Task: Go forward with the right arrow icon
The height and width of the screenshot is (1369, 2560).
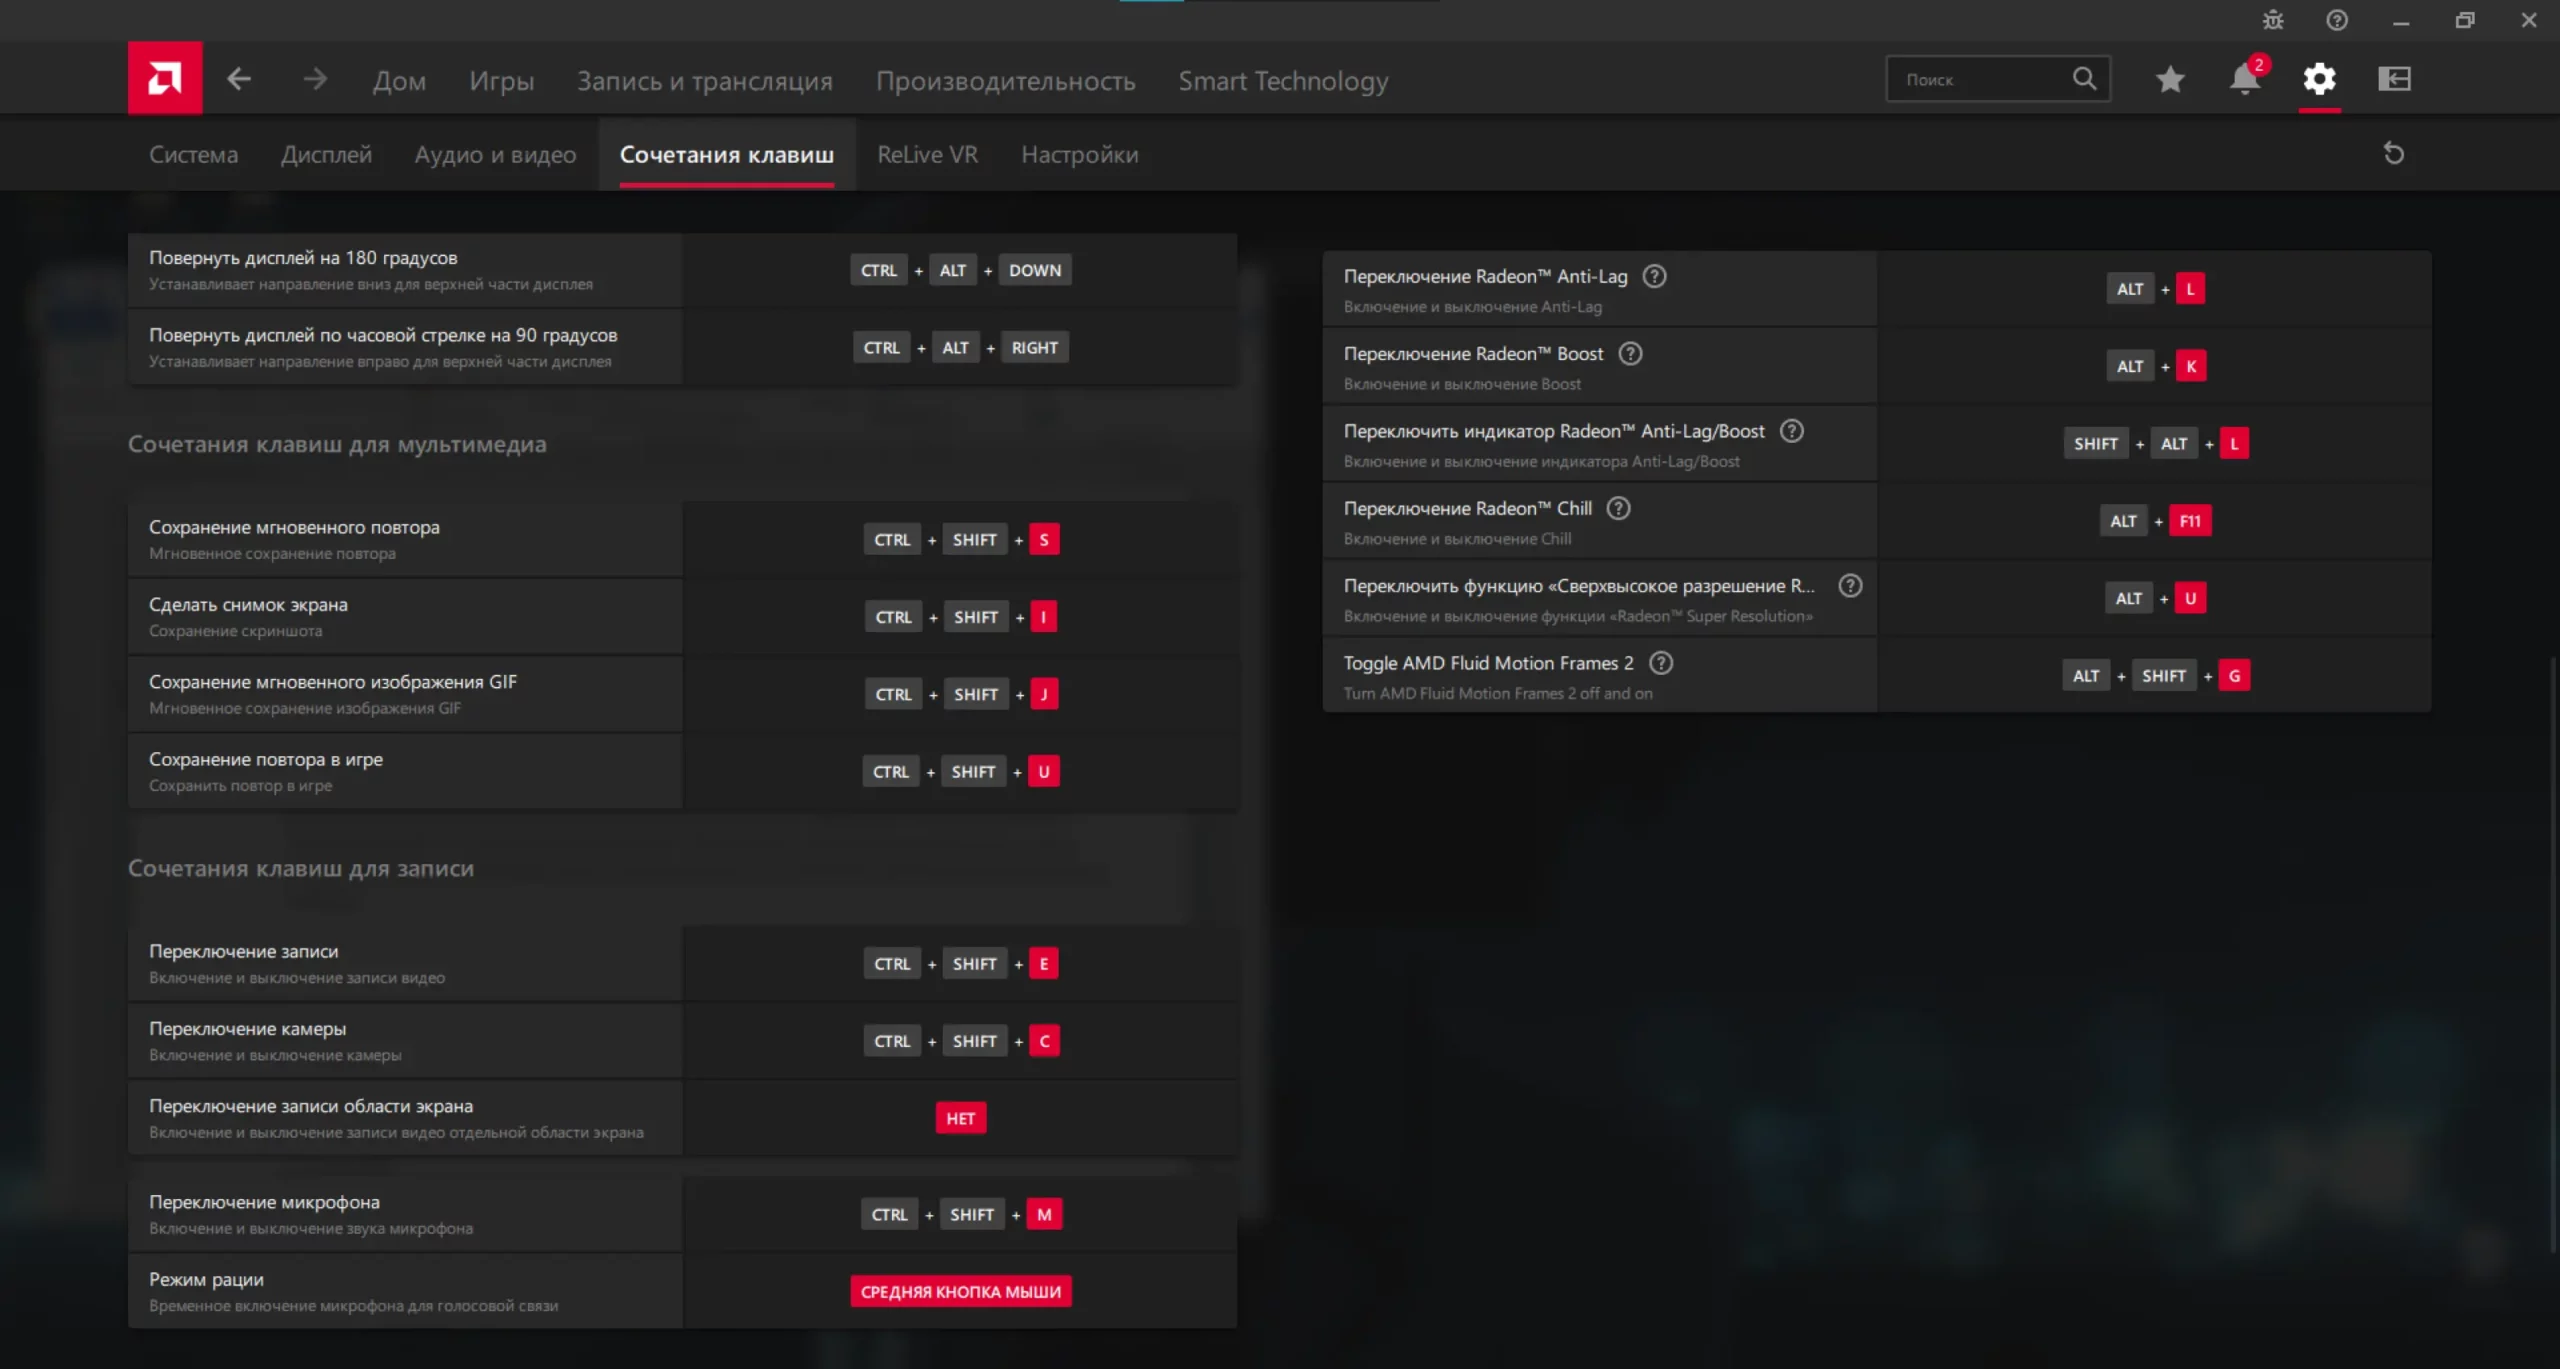Action: [x=315, y=79]
